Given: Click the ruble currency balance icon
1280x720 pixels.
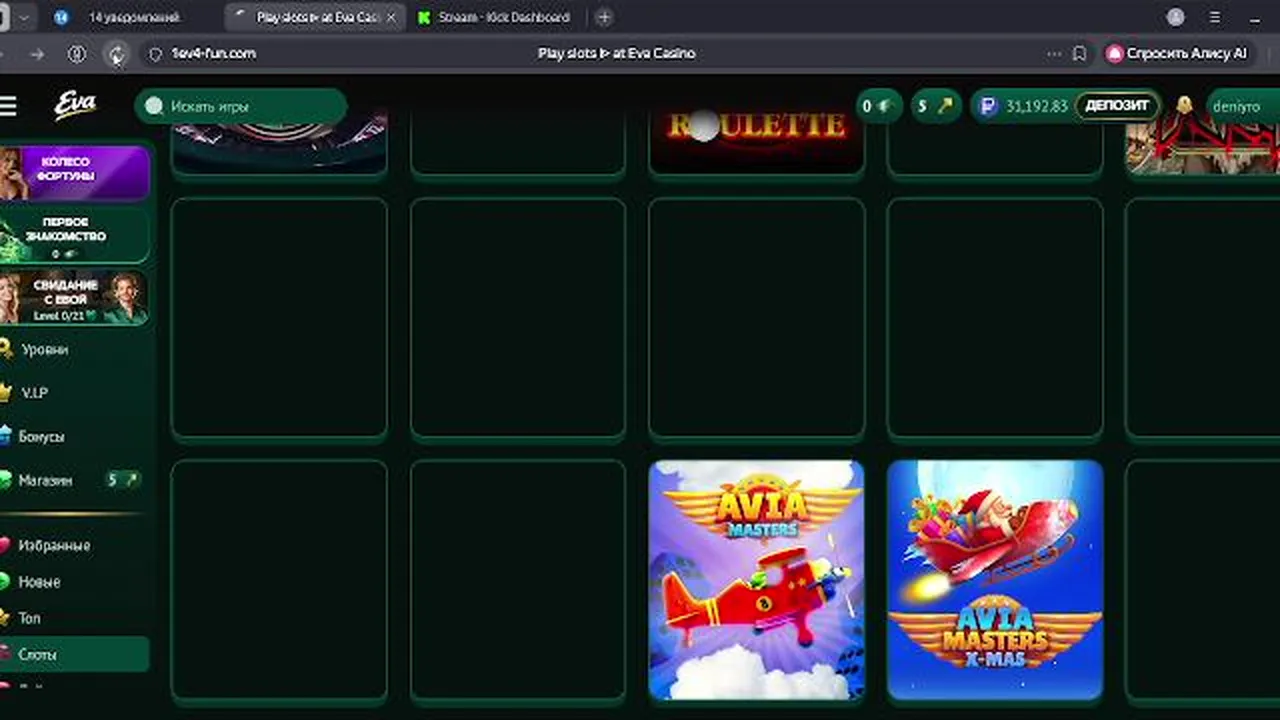Looking at the screenshot, I should pos(988,106).
